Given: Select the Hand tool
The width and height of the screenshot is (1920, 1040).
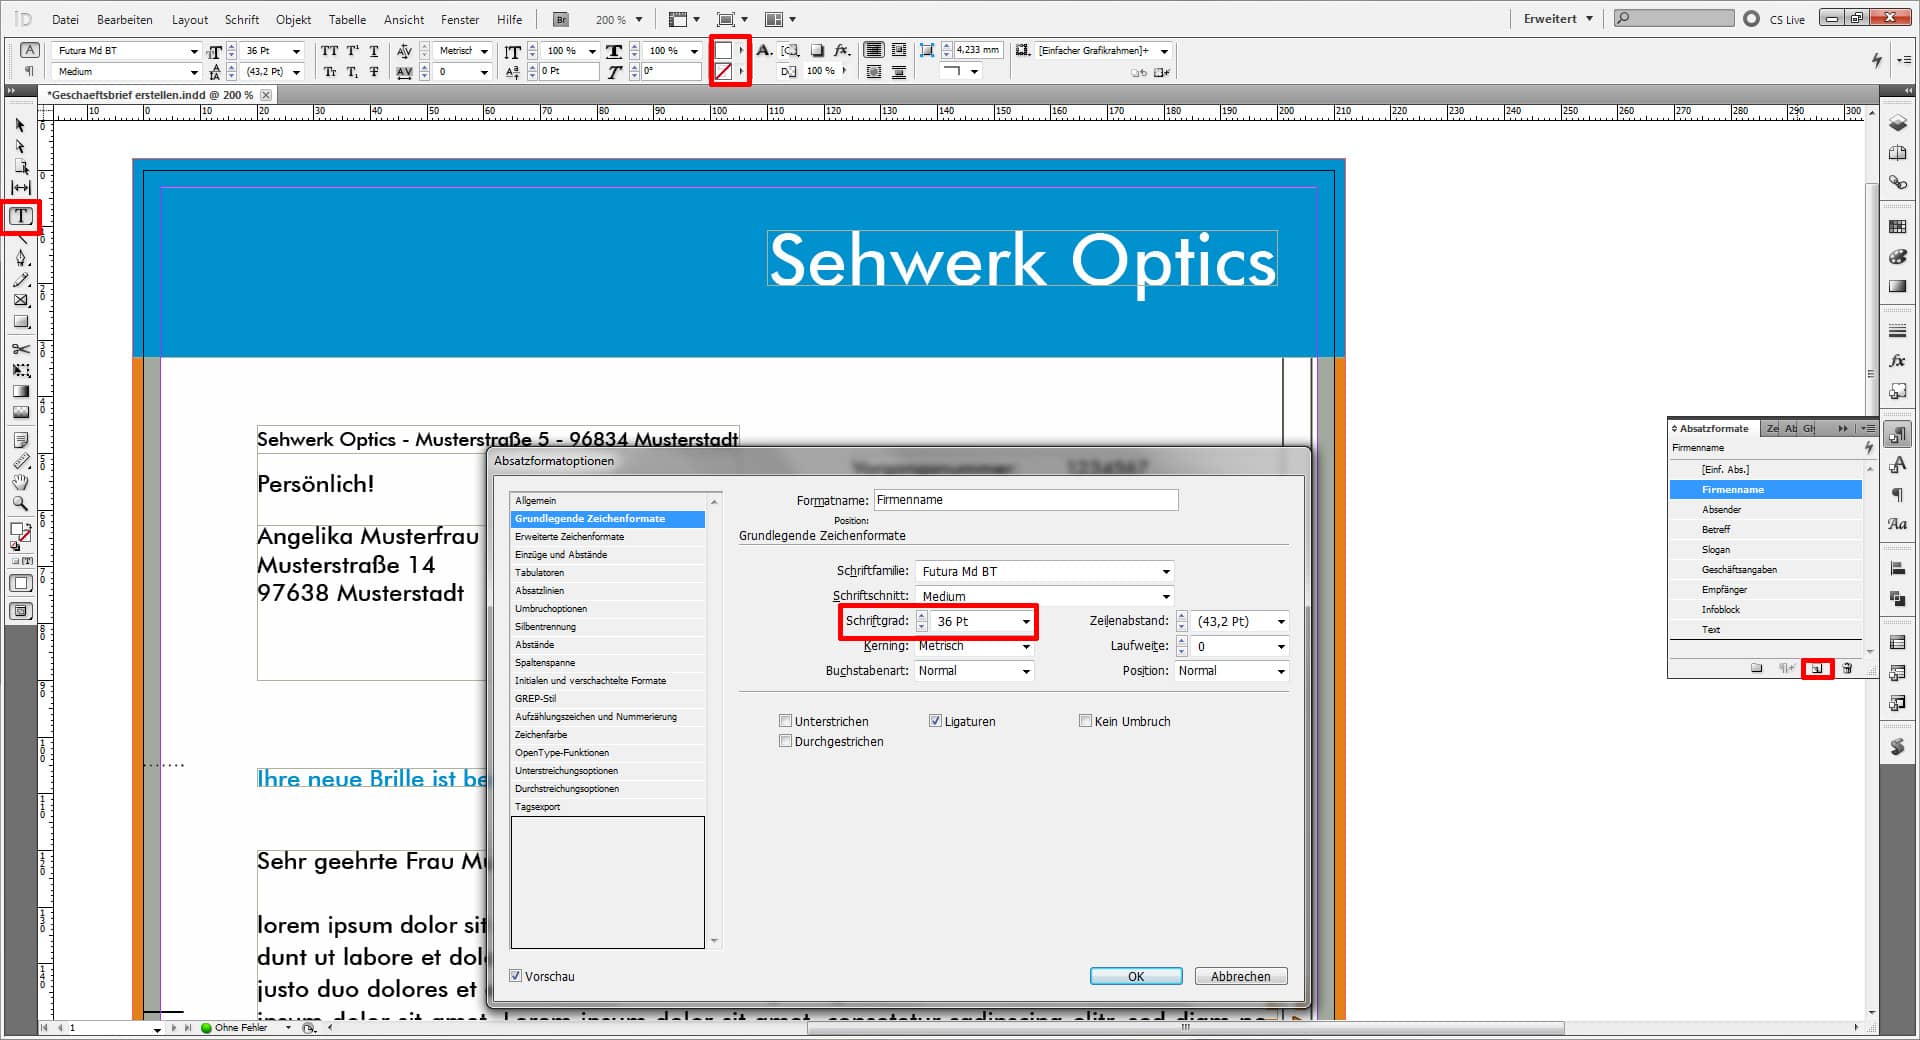Looking at the screenshot, I should click(x=21, y=482).
